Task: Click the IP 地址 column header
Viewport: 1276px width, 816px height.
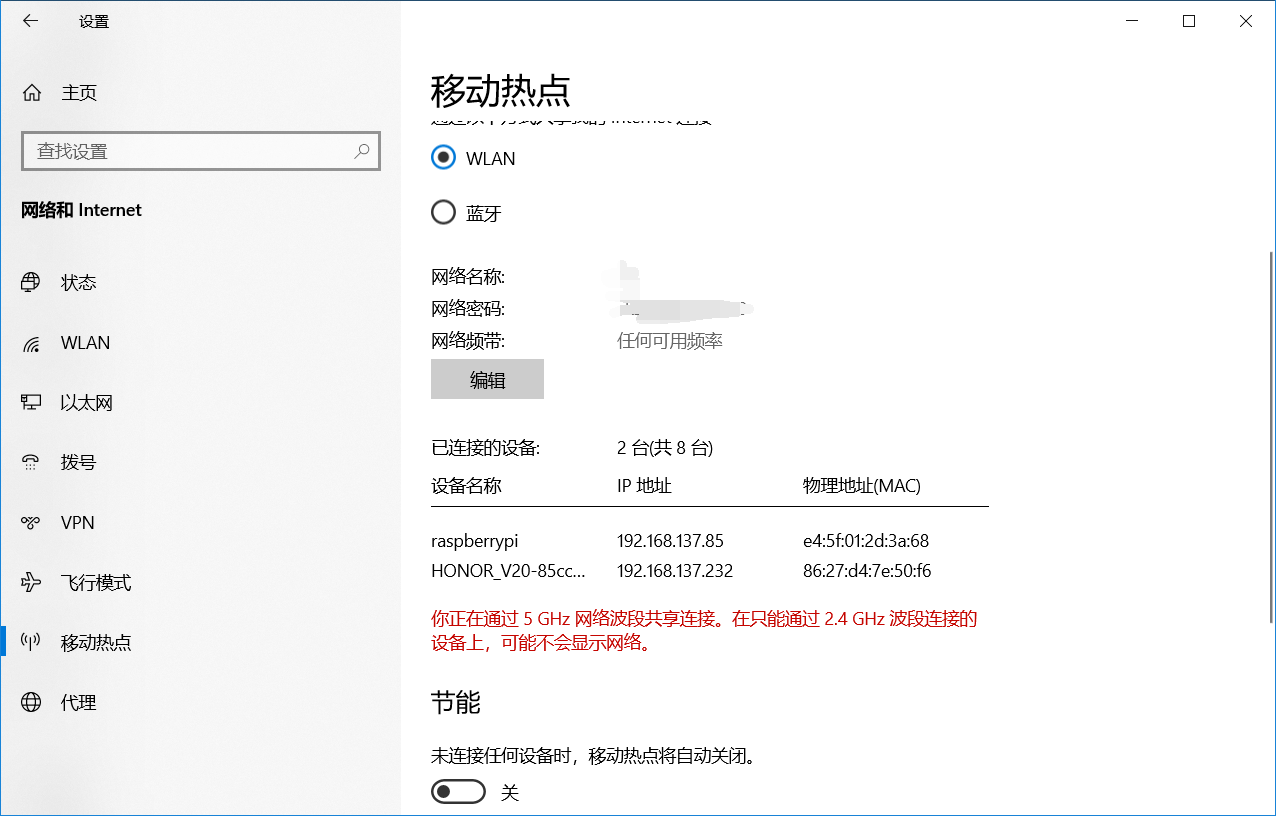Action: coord(644,486)
